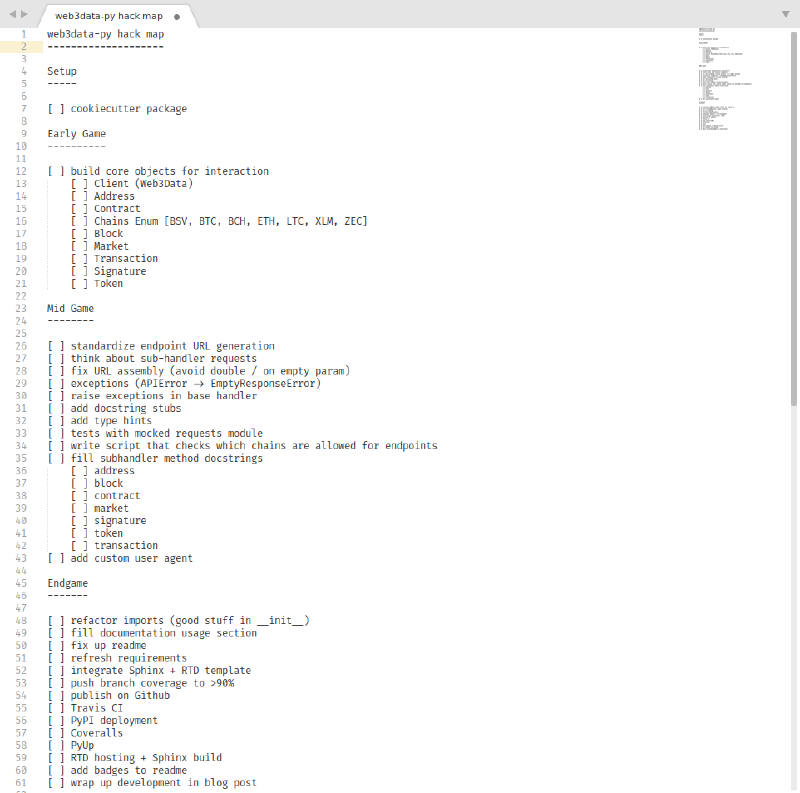800x793 pixels.
Task: Click 'RTD hosting + Sphinx build' text
Action: (x=146, y=758)
